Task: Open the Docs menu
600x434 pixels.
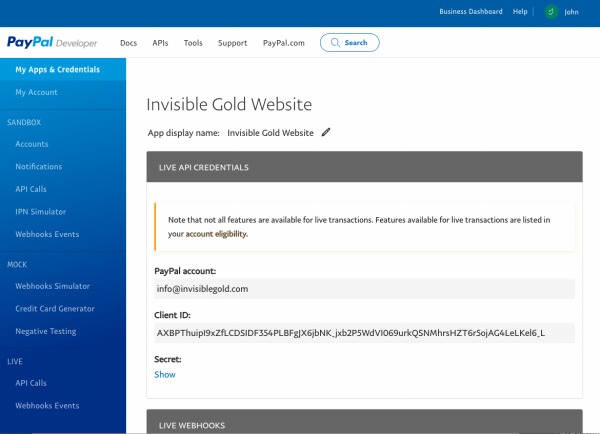Action: 129,43
